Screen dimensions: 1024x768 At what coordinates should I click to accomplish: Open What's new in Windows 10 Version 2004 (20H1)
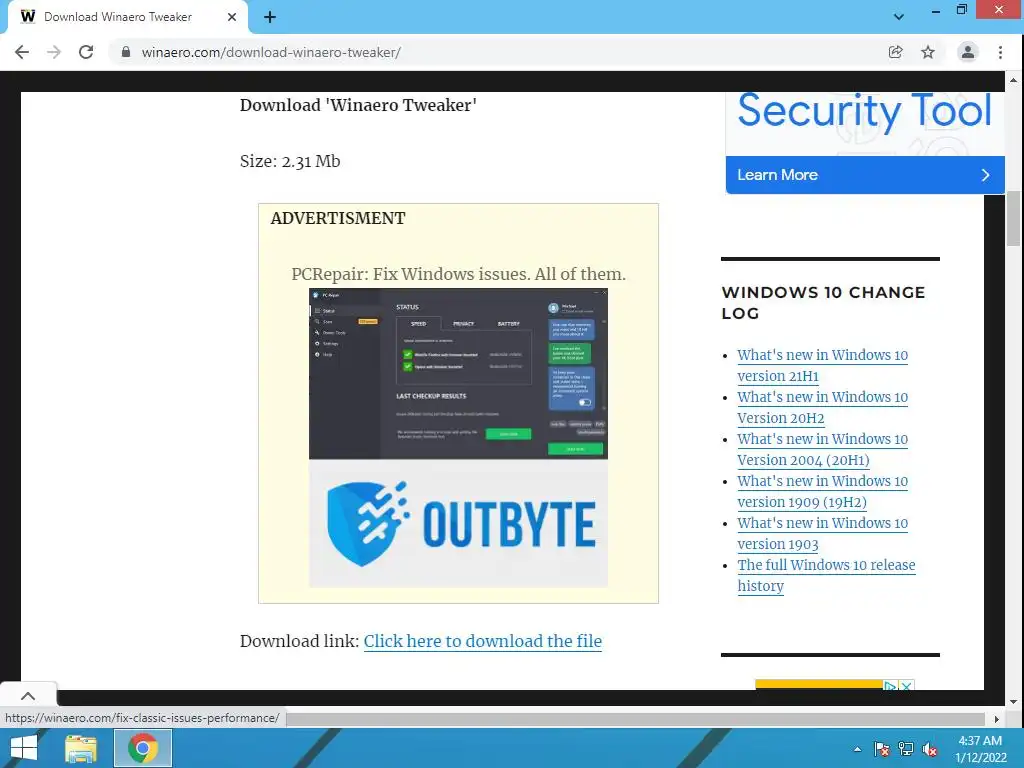coord(822,449)
